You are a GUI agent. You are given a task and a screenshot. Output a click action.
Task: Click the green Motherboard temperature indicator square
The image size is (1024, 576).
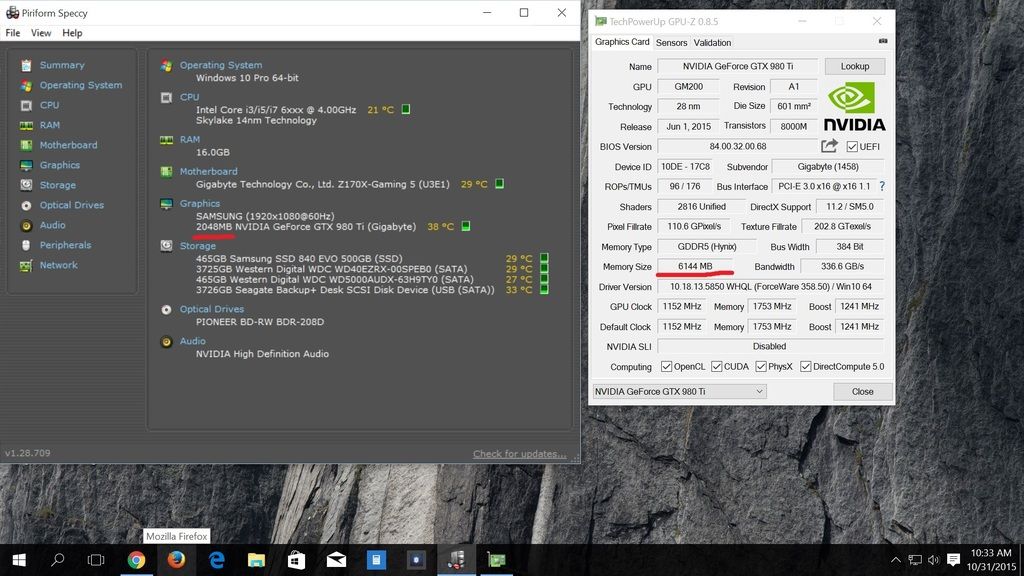(x=499, y=184)
